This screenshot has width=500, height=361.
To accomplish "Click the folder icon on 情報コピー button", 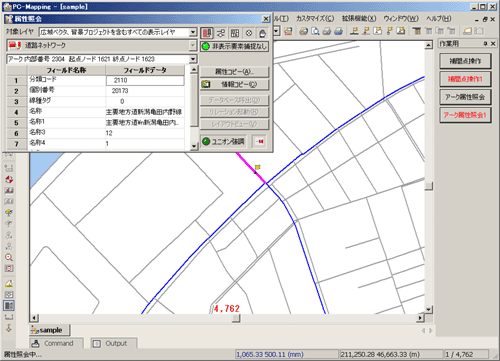I will click(206, 84).
